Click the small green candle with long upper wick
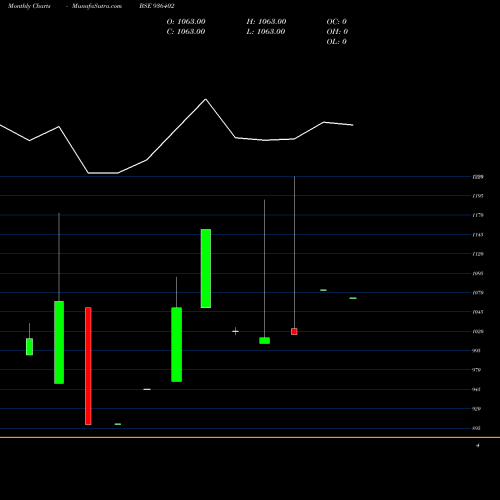This screenshot has height=500, width=500. pos(265,340)
